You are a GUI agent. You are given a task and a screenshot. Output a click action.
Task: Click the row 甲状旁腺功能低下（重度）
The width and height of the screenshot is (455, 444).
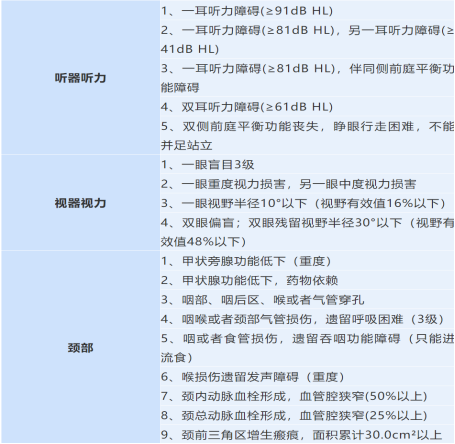pos(307,261)
